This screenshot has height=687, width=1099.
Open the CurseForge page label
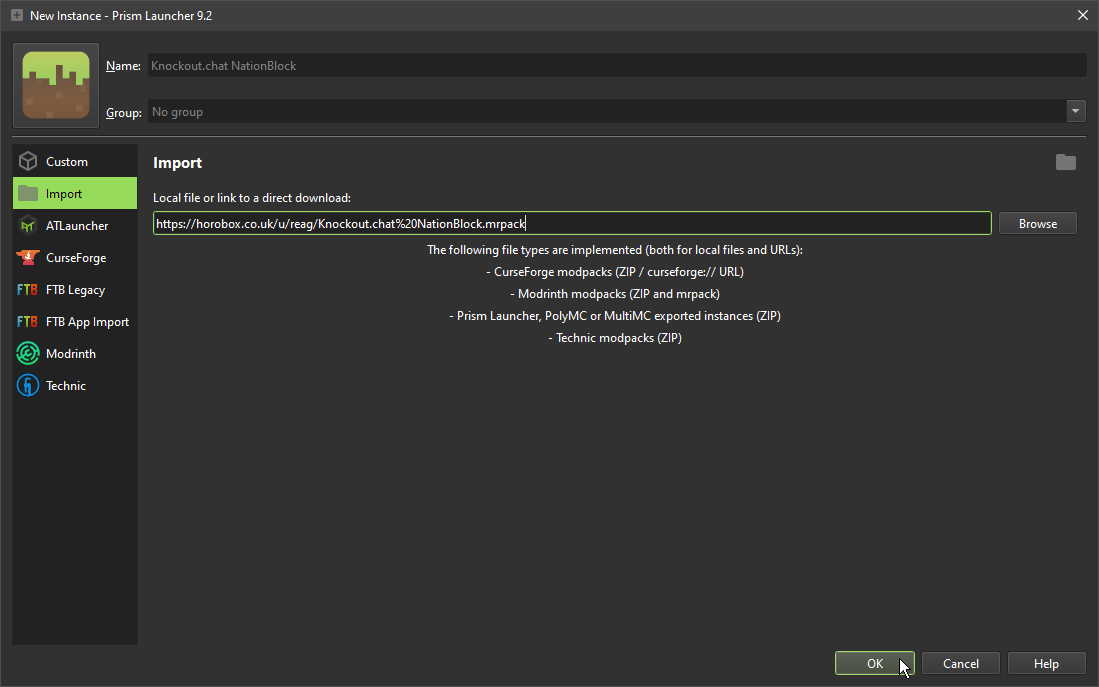76,258
